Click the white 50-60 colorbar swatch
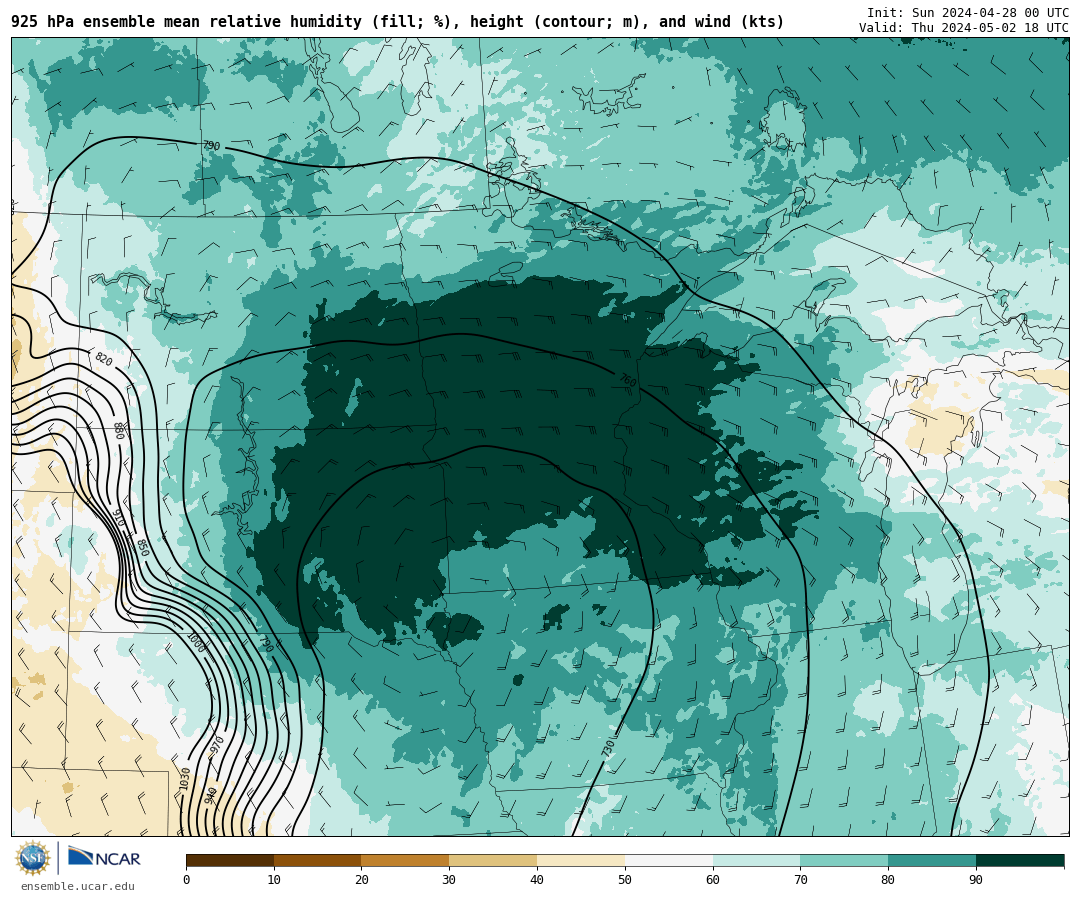This screenshot has width=1080, height=899. (x=669, y=860)
